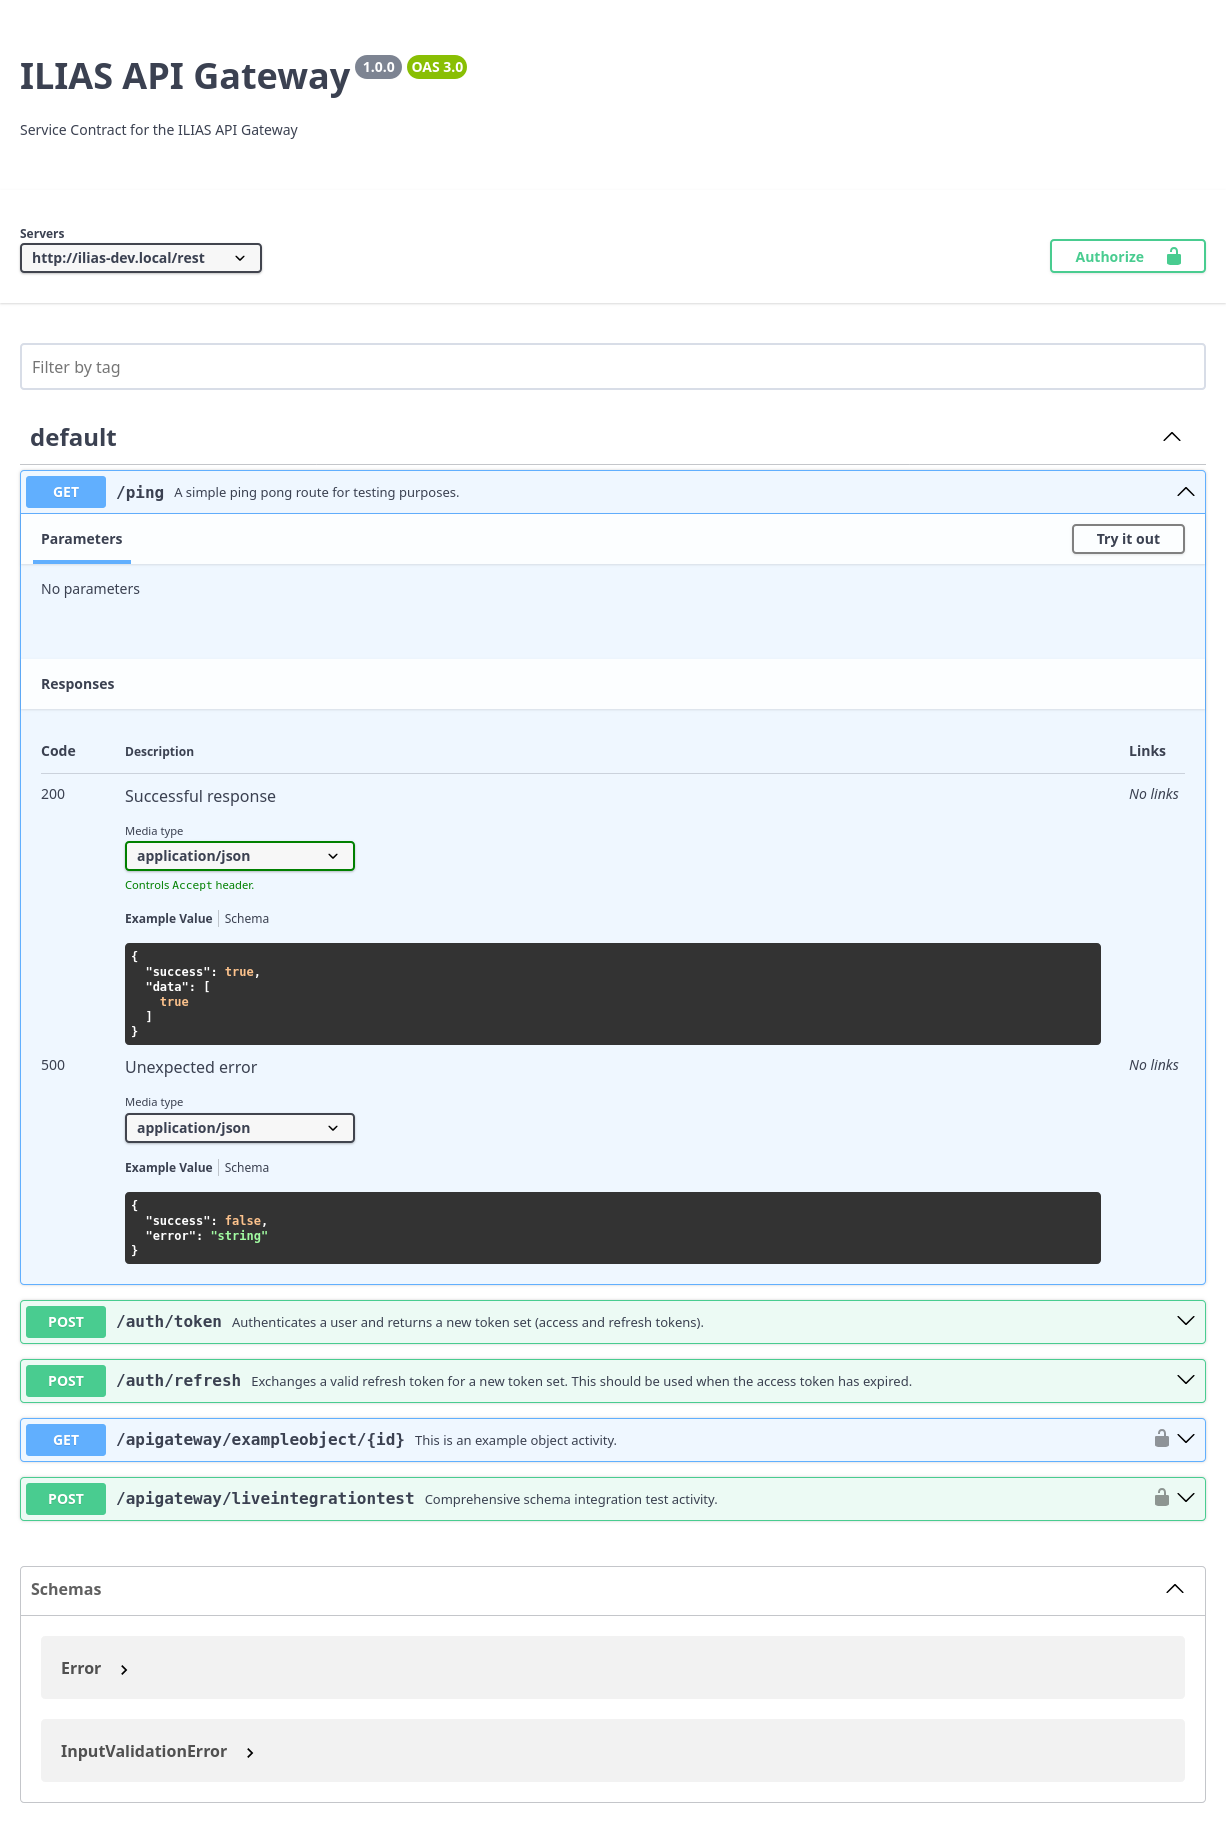Click the Authorize button

point(1127,257)
